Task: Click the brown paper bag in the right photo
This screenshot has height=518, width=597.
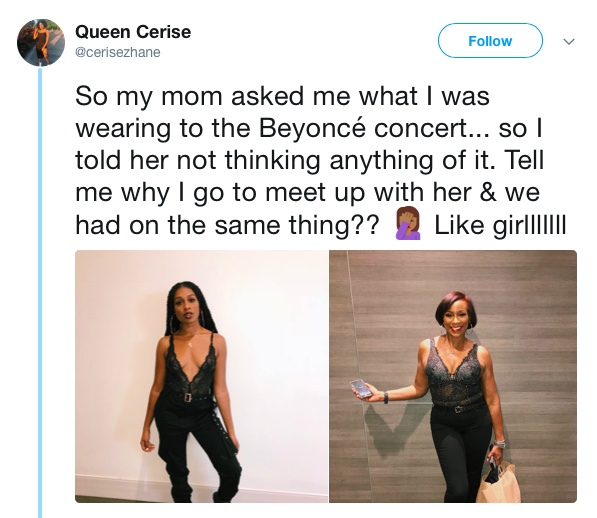Action: pos(498,483)
